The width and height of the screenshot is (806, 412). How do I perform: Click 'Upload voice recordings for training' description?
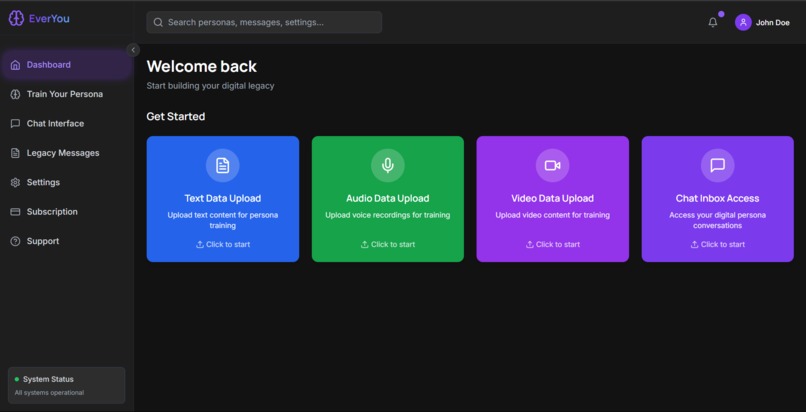tap(388, 215)
